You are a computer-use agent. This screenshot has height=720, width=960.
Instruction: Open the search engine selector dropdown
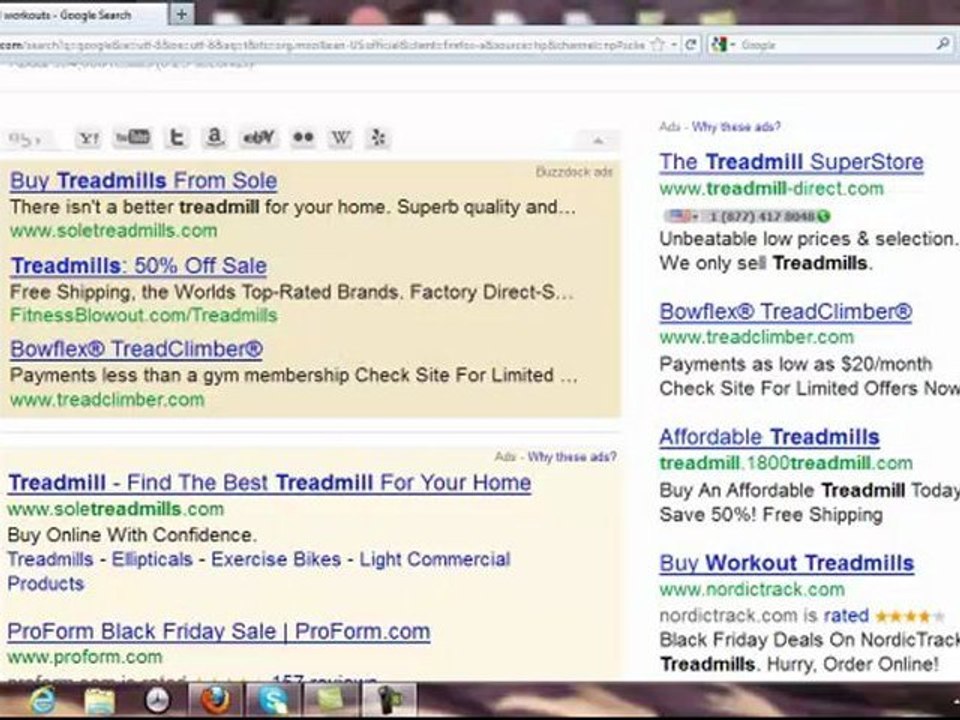(x=722, y=45)
